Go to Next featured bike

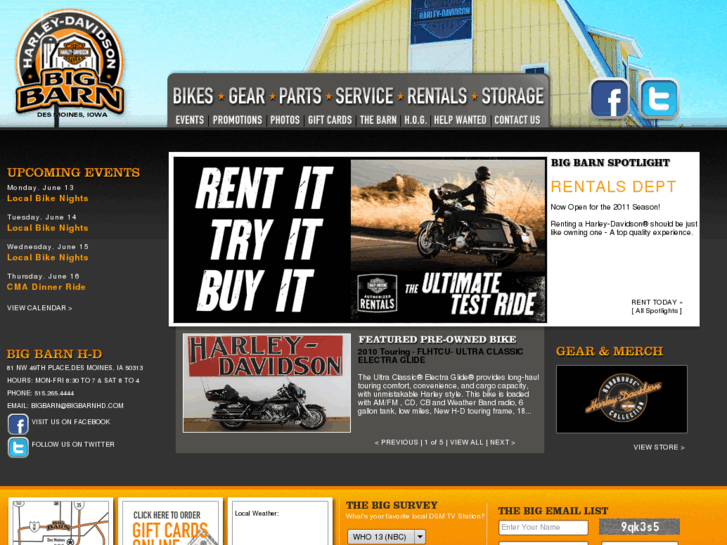click(503, 442)
